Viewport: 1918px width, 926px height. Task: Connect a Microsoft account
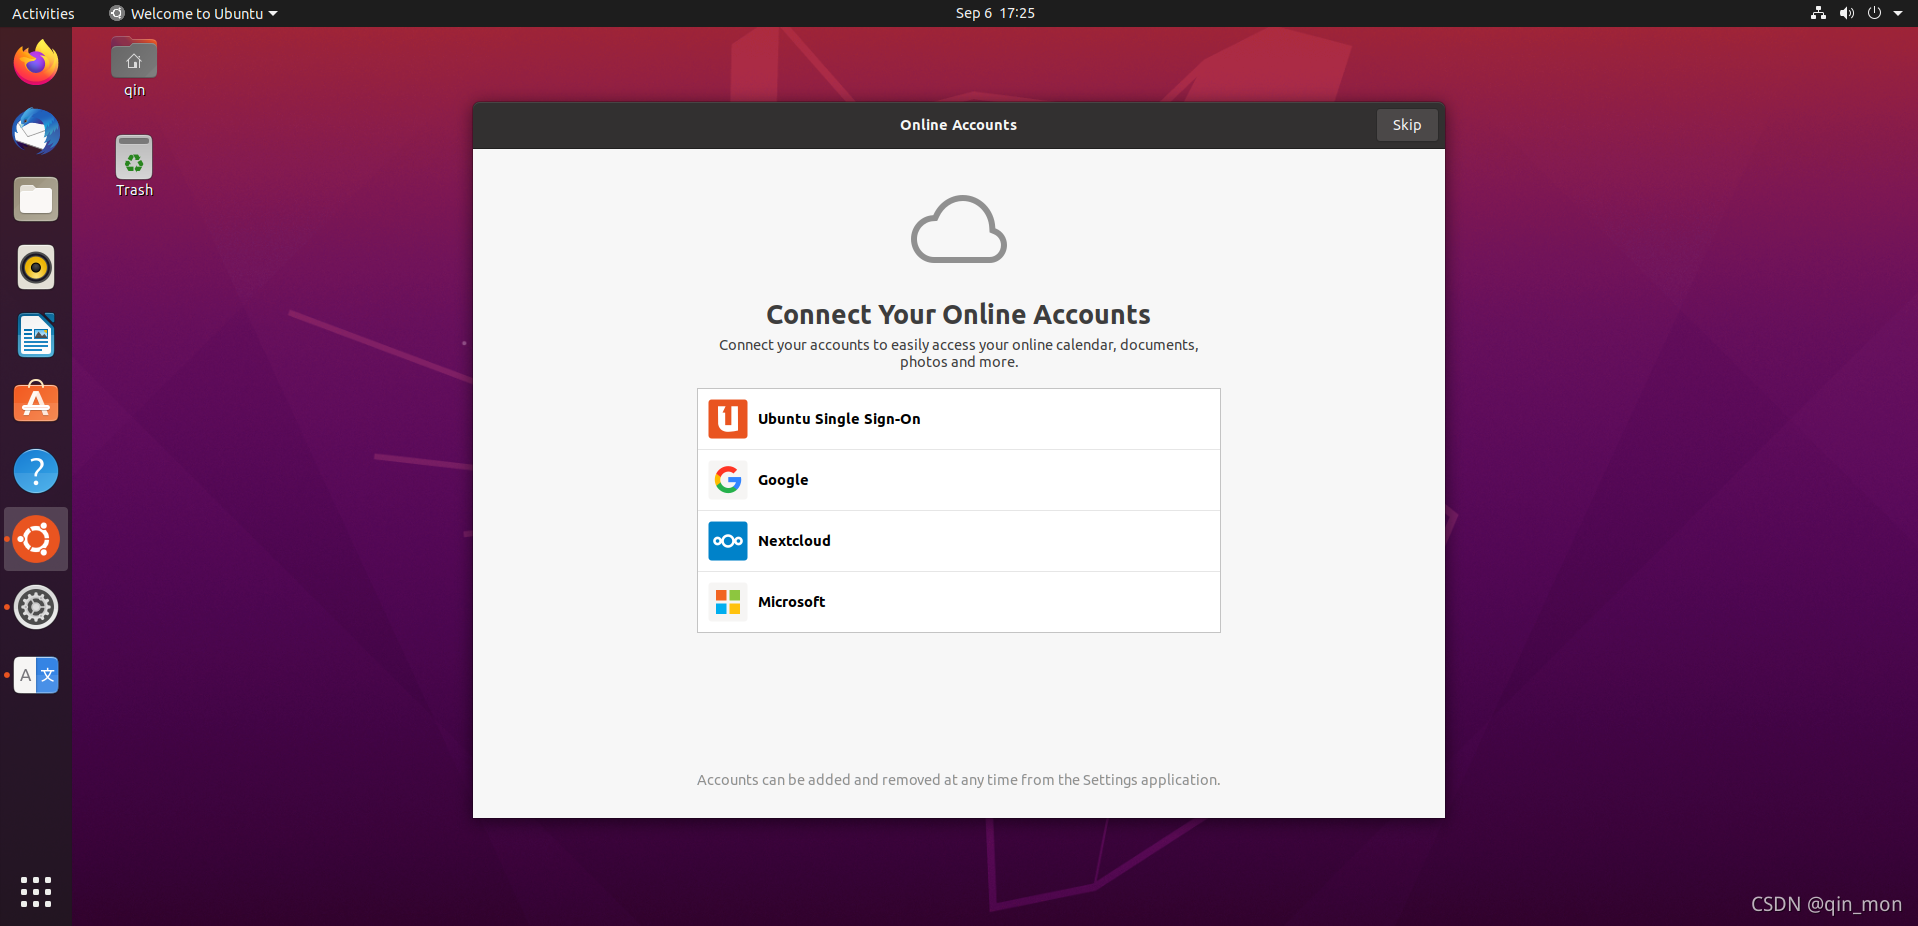click(x=958, y=602)
